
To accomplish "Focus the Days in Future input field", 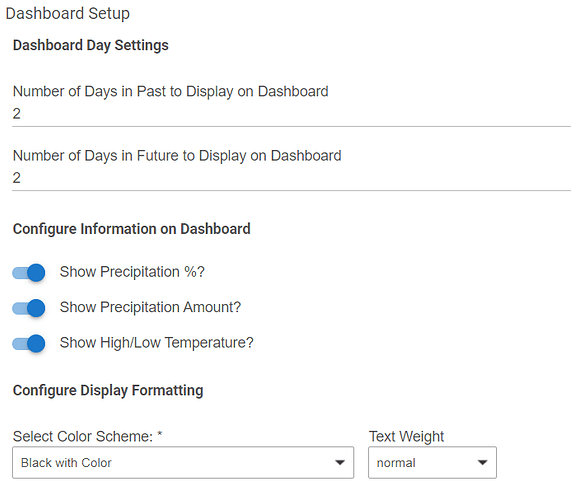I will [x=291, y=178].
